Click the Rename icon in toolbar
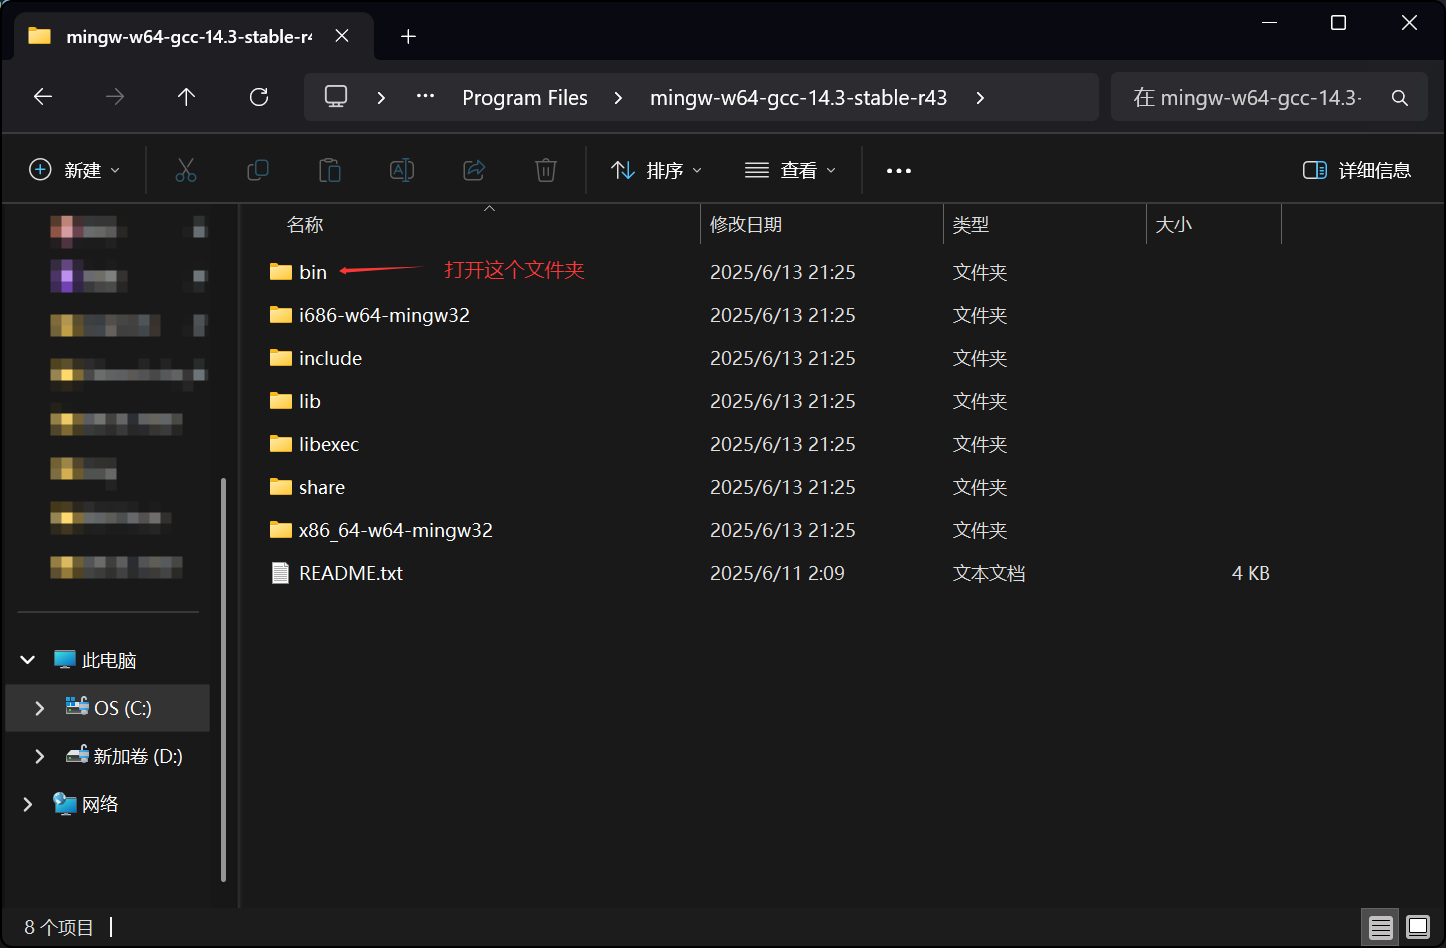Image resolution: width=1446 pixels, height=948 pixels. coord(402,170)
